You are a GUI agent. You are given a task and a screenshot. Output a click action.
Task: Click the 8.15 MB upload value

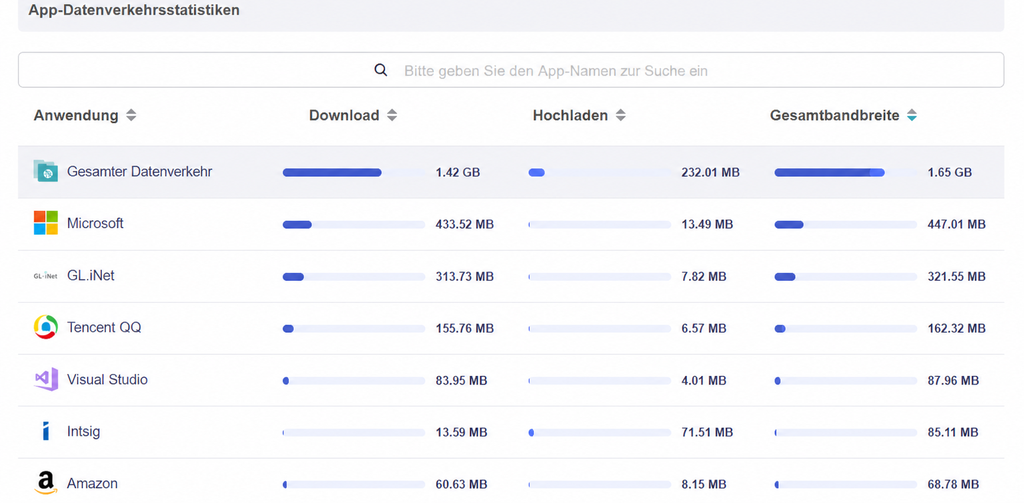[x=704, y=485]
